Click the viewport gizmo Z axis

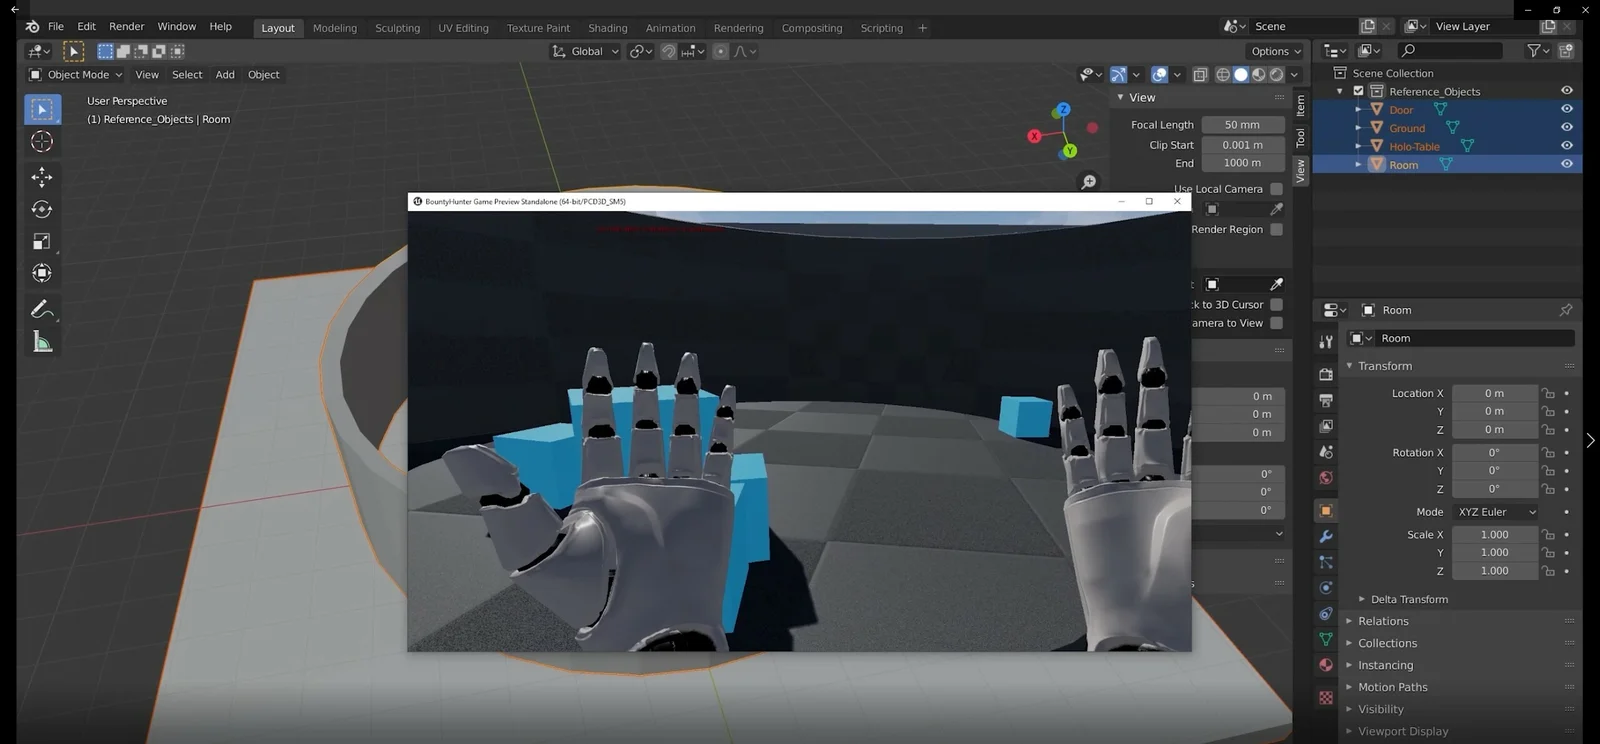[x=1063, y=109]
